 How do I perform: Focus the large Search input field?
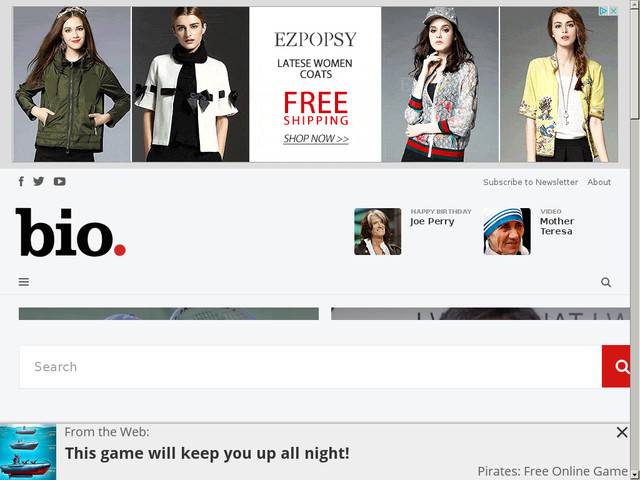[310, 367]
